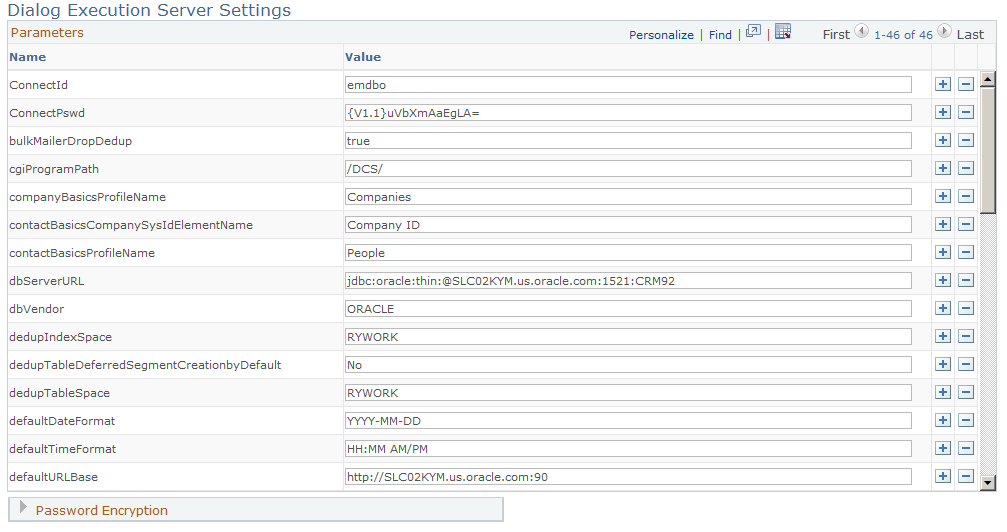Add a row after dedupTableSpace
1007x532 pixels.
[x=943, y=393]
